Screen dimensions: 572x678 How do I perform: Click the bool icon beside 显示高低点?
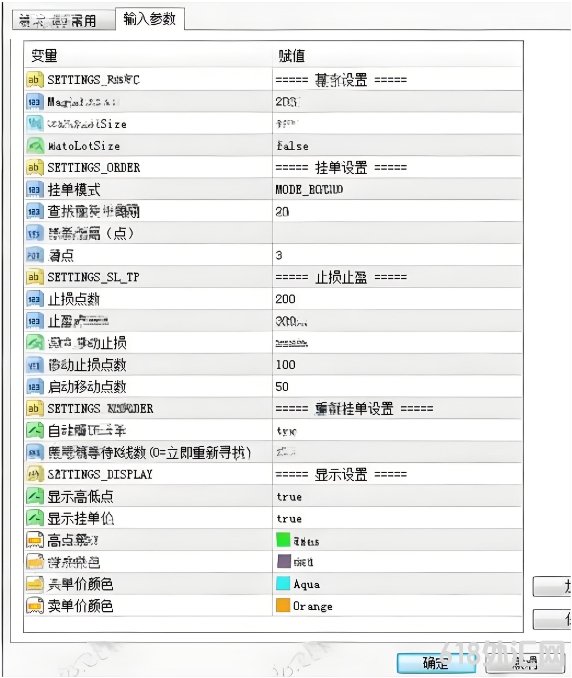[35, 496]
